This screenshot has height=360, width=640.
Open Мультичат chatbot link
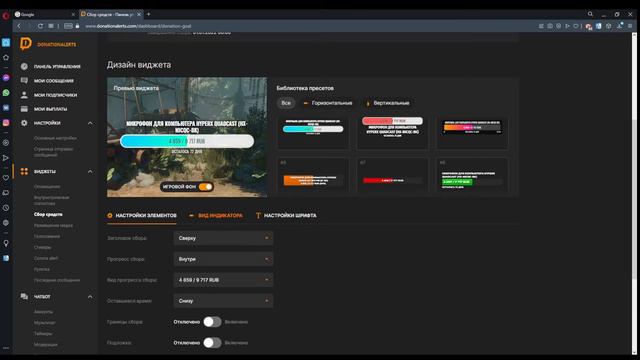click(x=44, y=323)
